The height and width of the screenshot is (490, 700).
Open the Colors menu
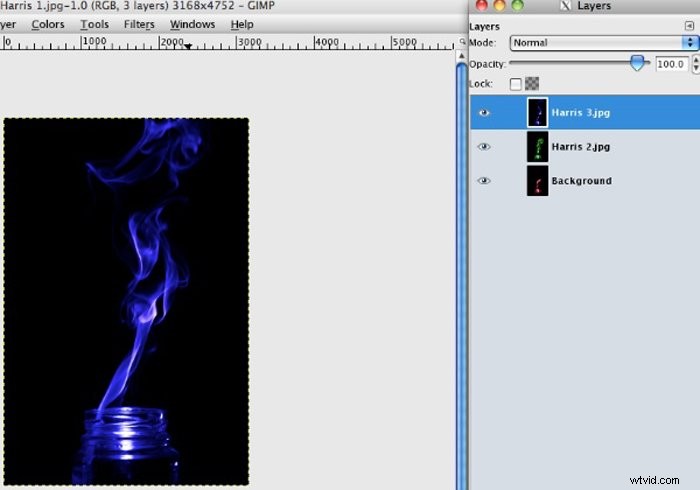(47, 24)
